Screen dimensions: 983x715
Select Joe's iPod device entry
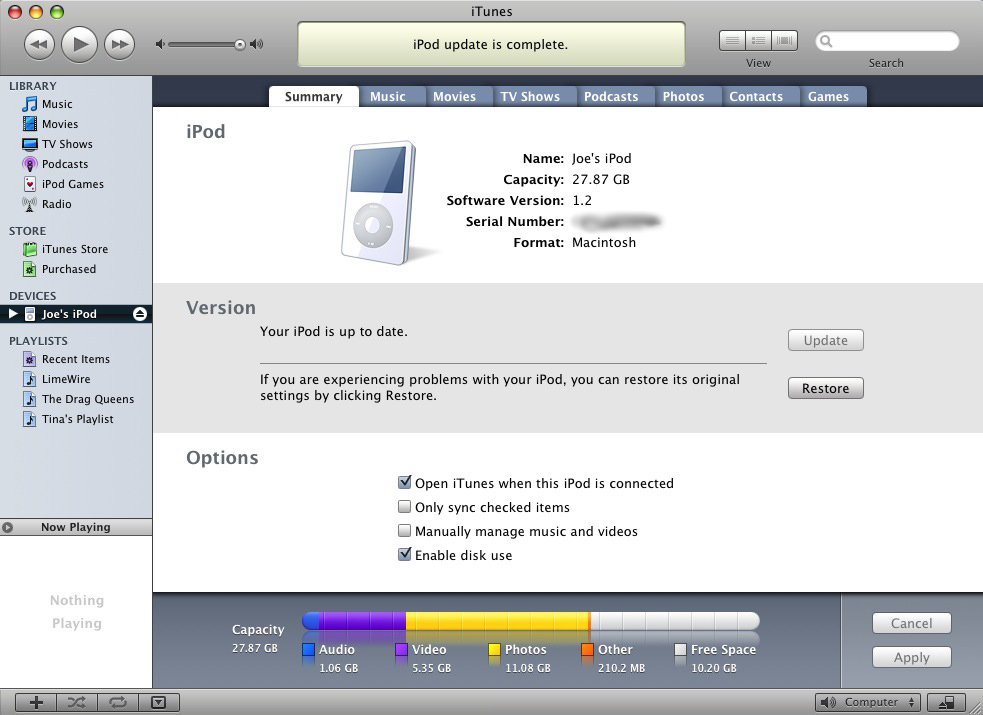(76, 314)
